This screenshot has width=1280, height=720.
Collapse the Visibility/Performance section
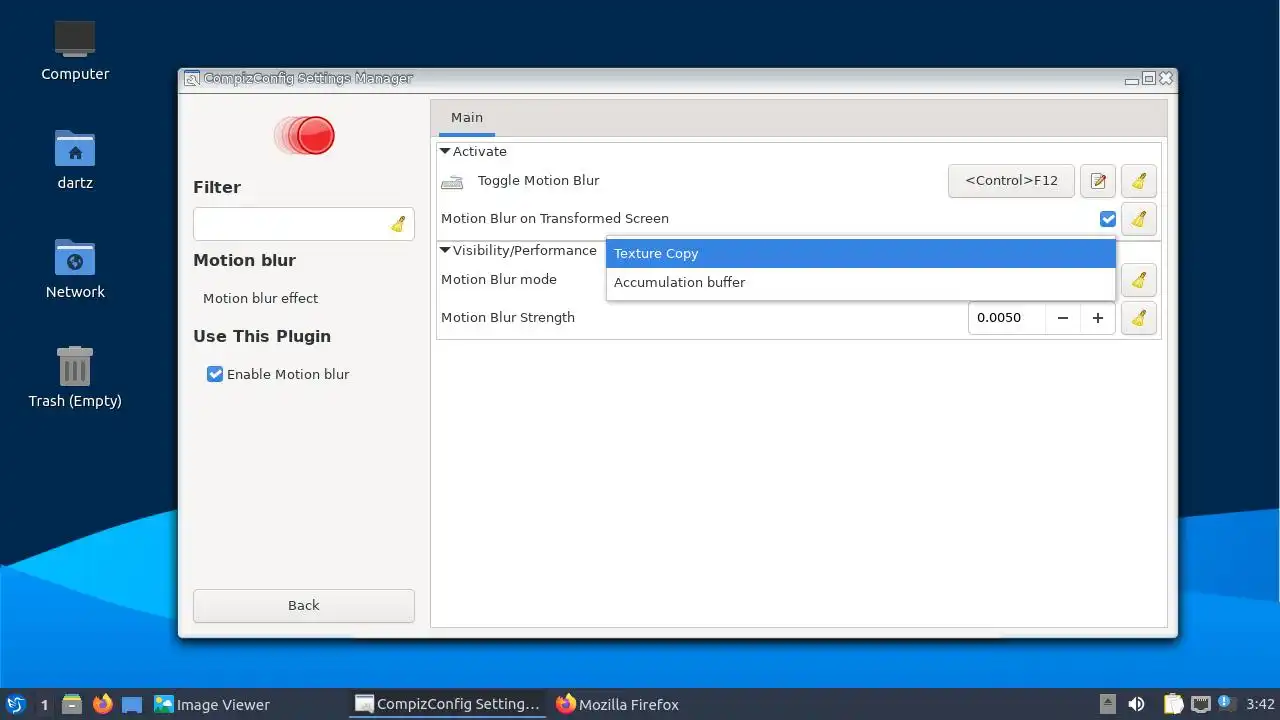(x=445, y=250)
